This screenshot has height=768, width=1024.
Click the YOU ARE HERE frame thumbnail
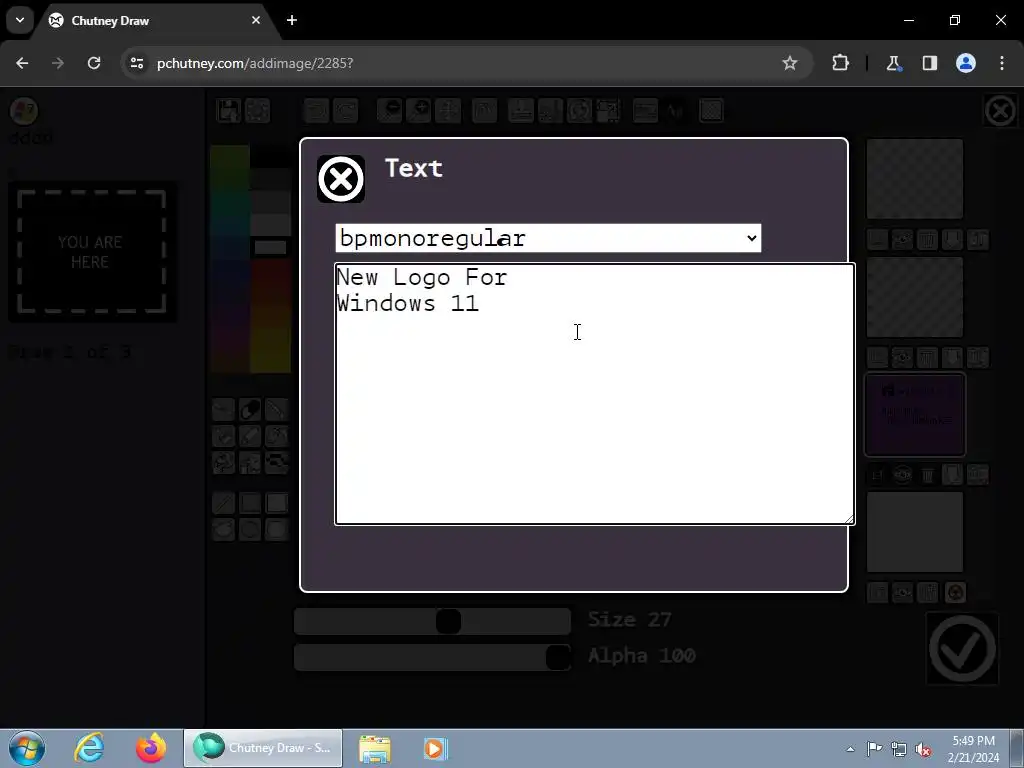tap(91, 251)
